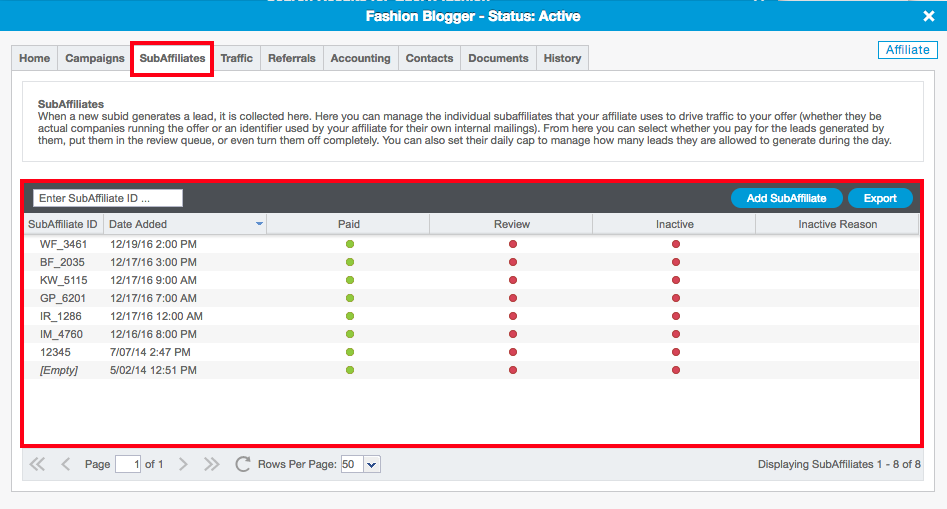Select the IR_1286 subaffiliate ID
This screenshot has height=509, width=947.
pos(60,316)
